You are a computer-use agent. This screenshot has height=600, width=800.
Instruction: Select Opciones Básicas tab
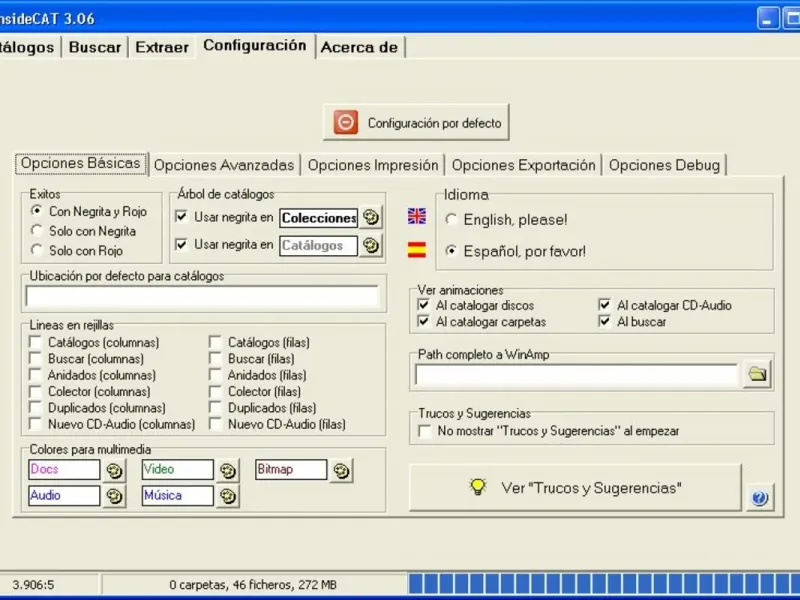point(81,163)
